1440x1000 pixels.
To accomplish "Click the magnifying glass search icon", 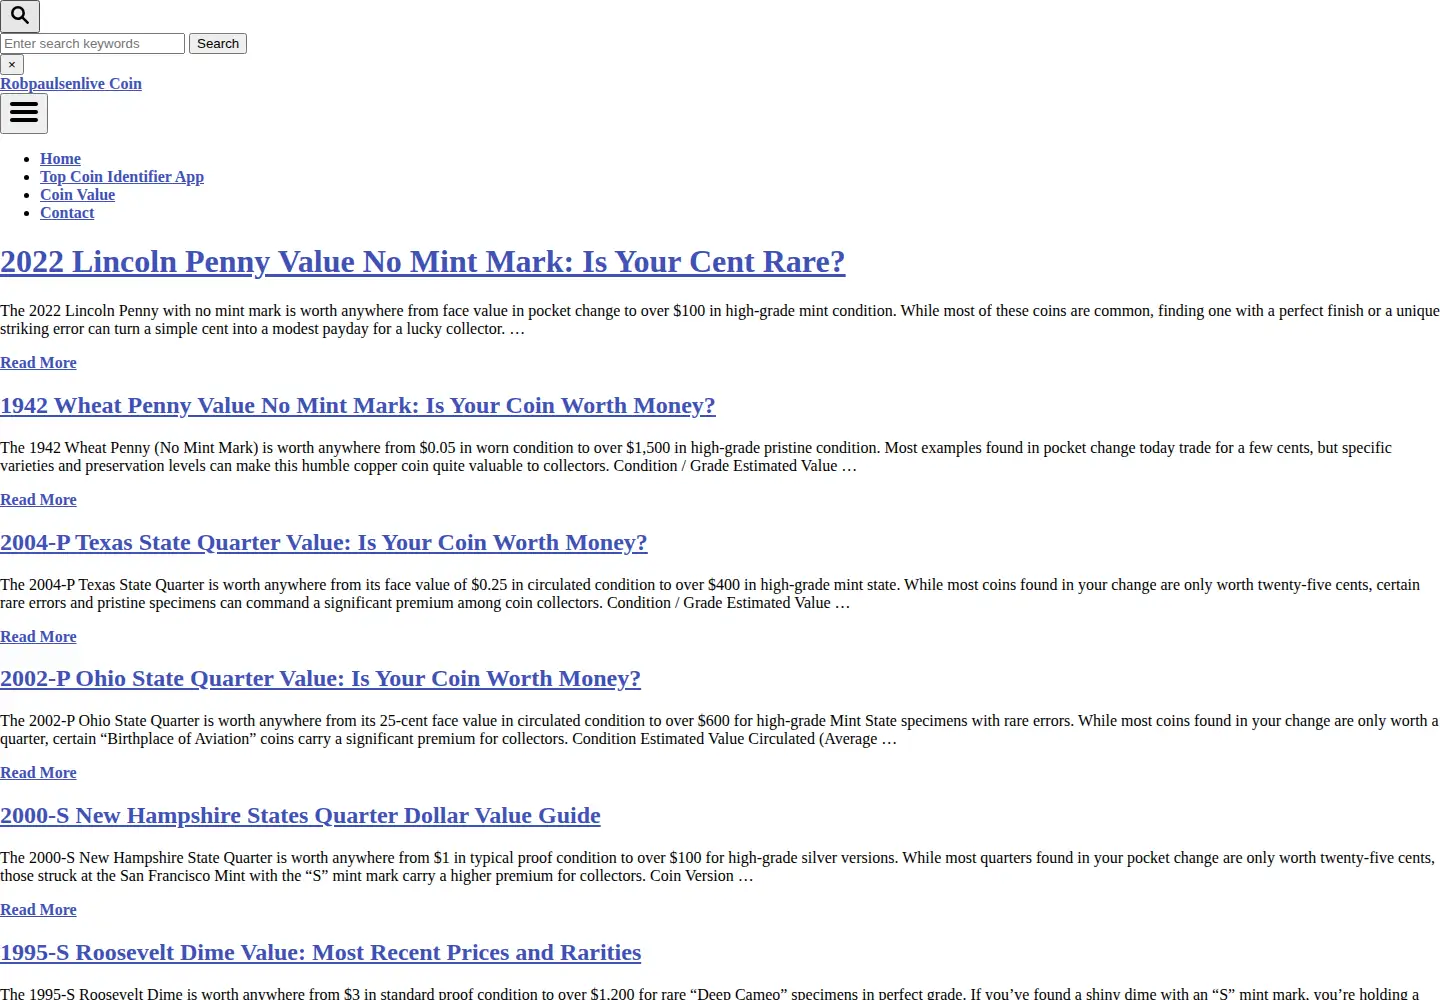I will (x=20, y=16).
